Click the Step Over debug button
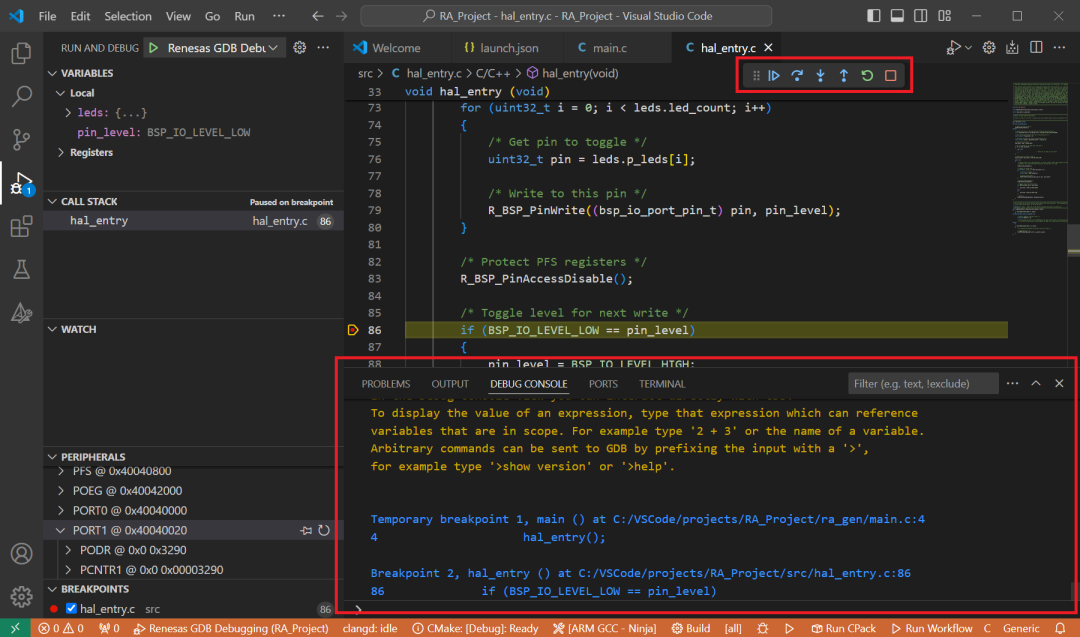 coord(797,76)
